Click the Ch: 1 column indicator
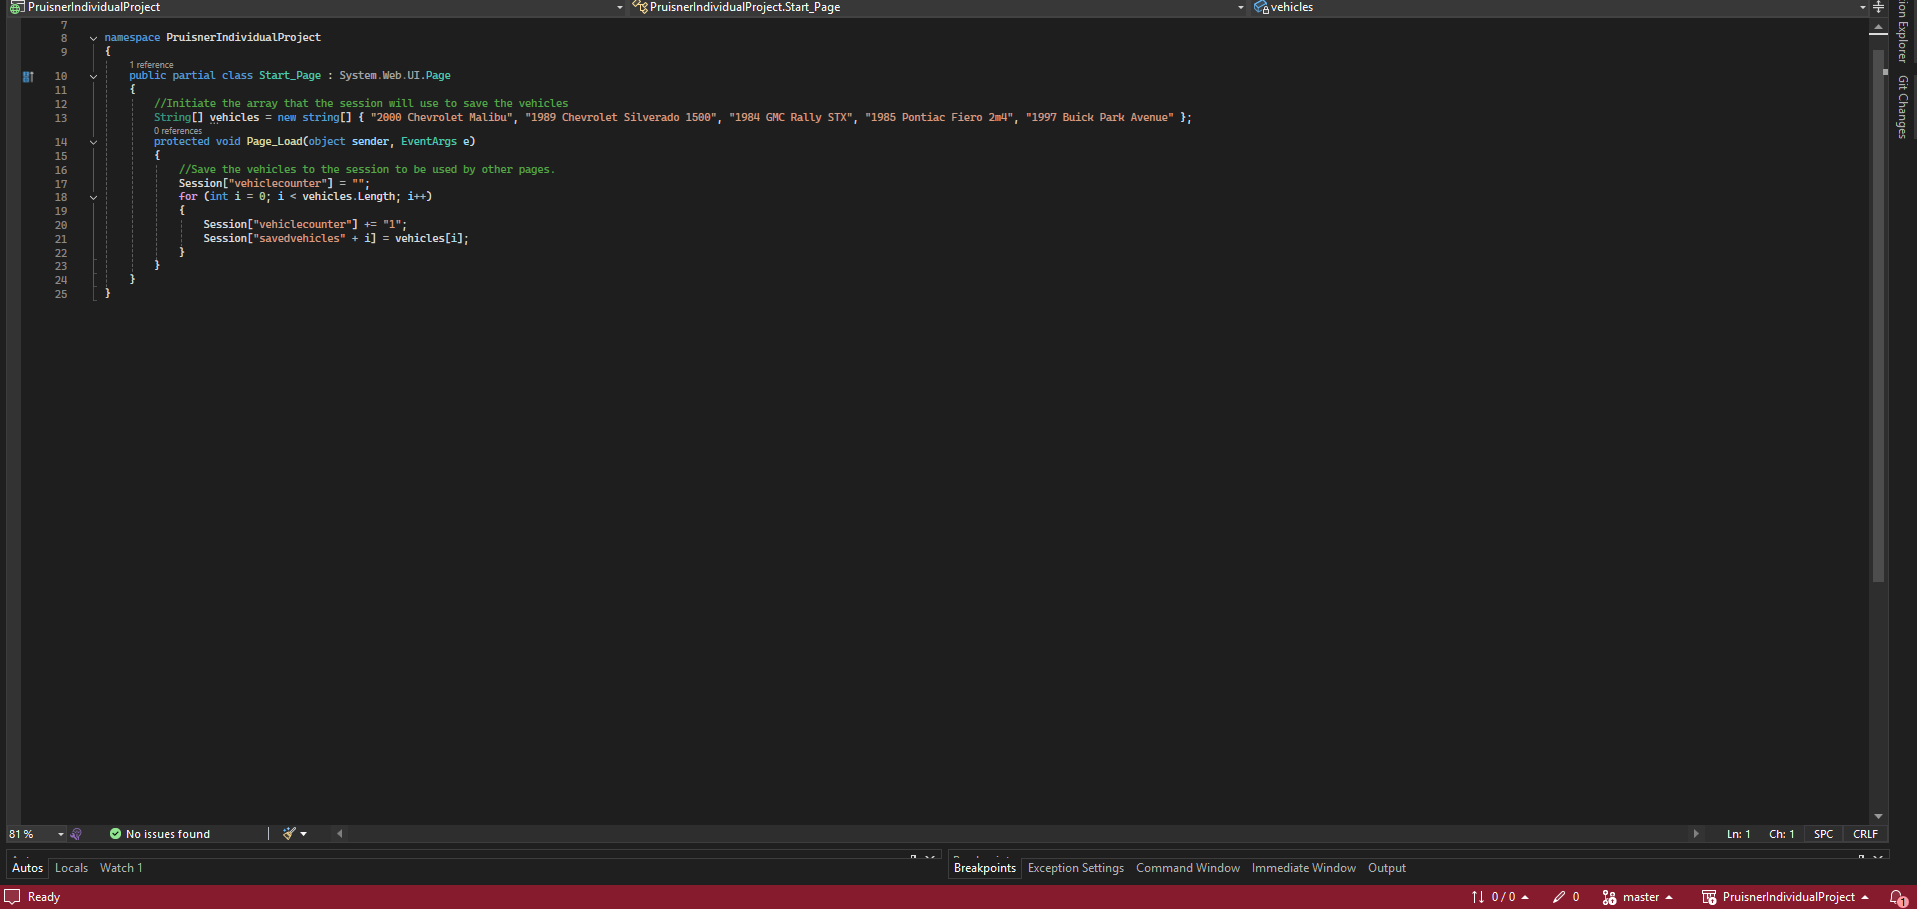Screen dimensions: 1917x909 pyautogui.click(x=1782, y=834)
